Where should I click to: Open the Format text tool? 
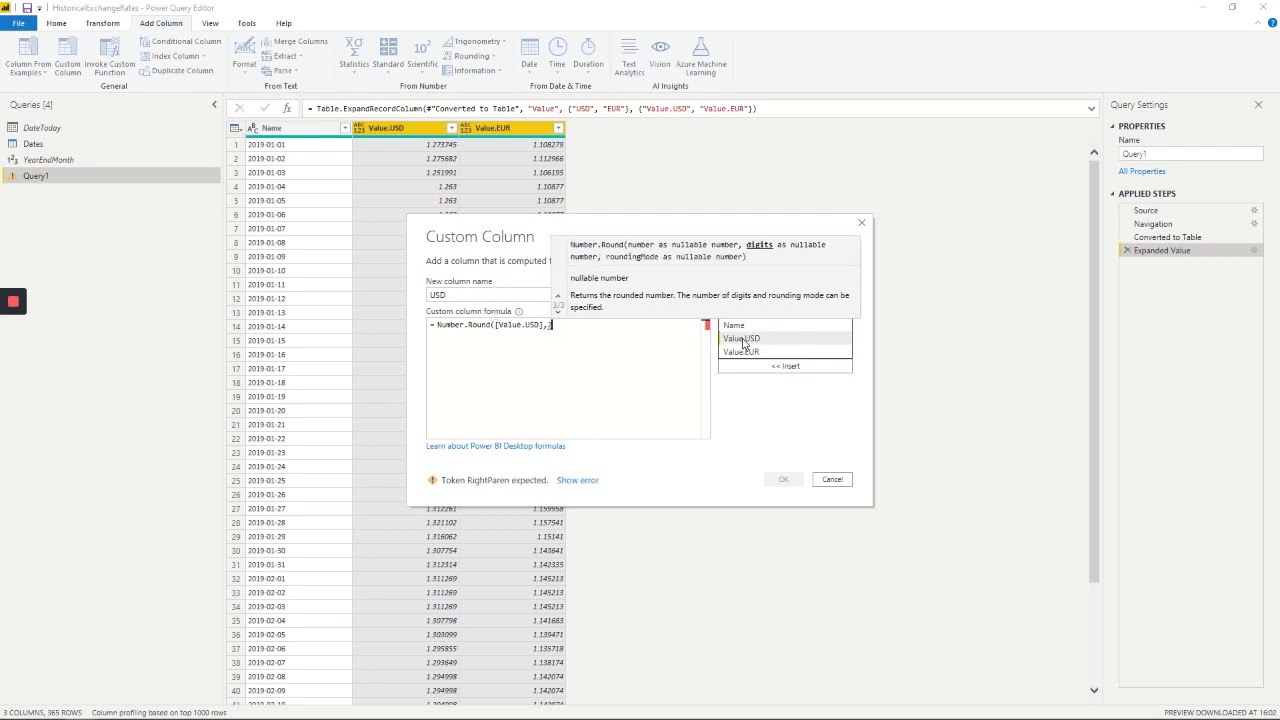[x=244, y=53]
